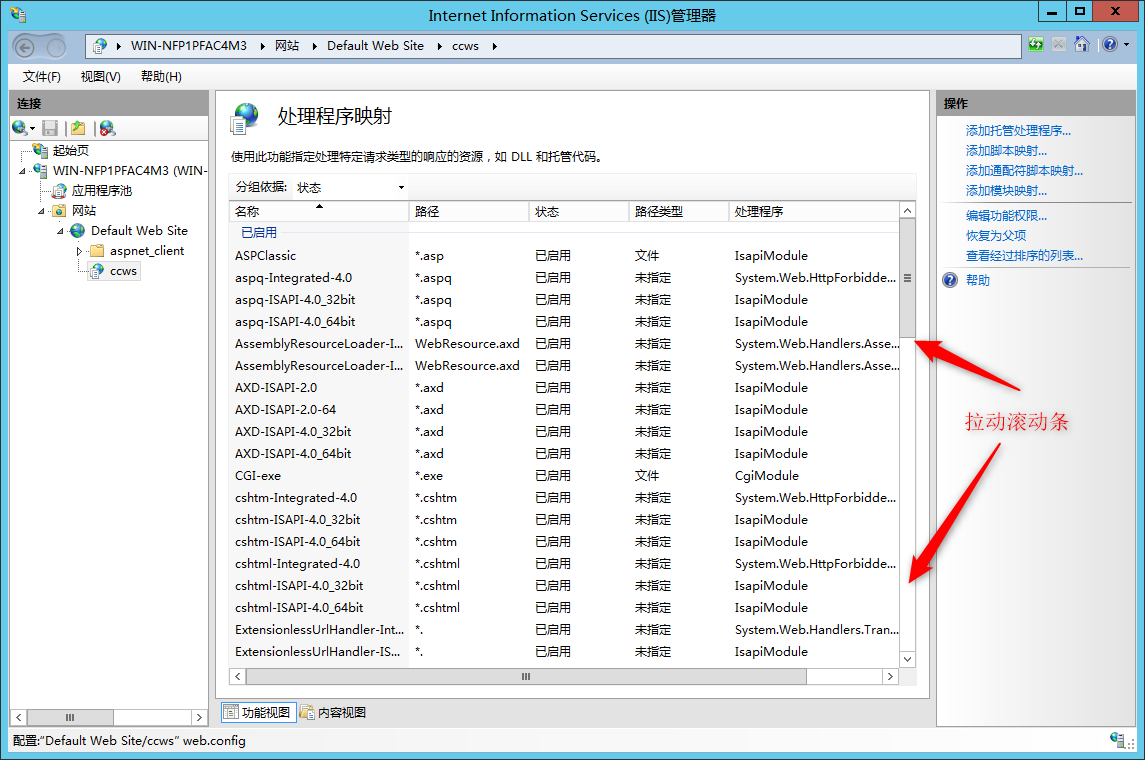Select the cshtm-ISAPI-4.0_32bit row
Image resolution: width=1145 pixels, height=760 pixels.
(x=564, y=520)
